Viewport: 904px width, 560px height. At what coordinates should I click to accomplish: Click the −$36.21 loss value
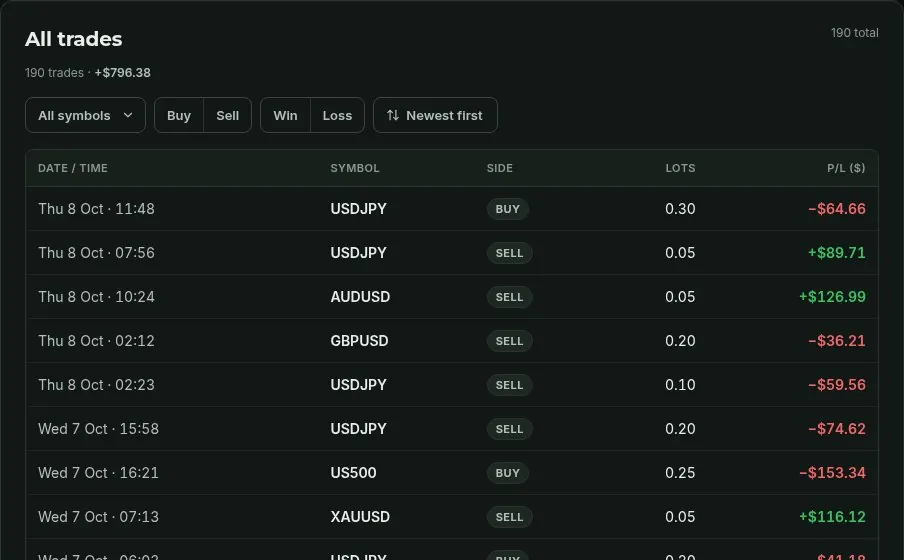click(837, 341)
